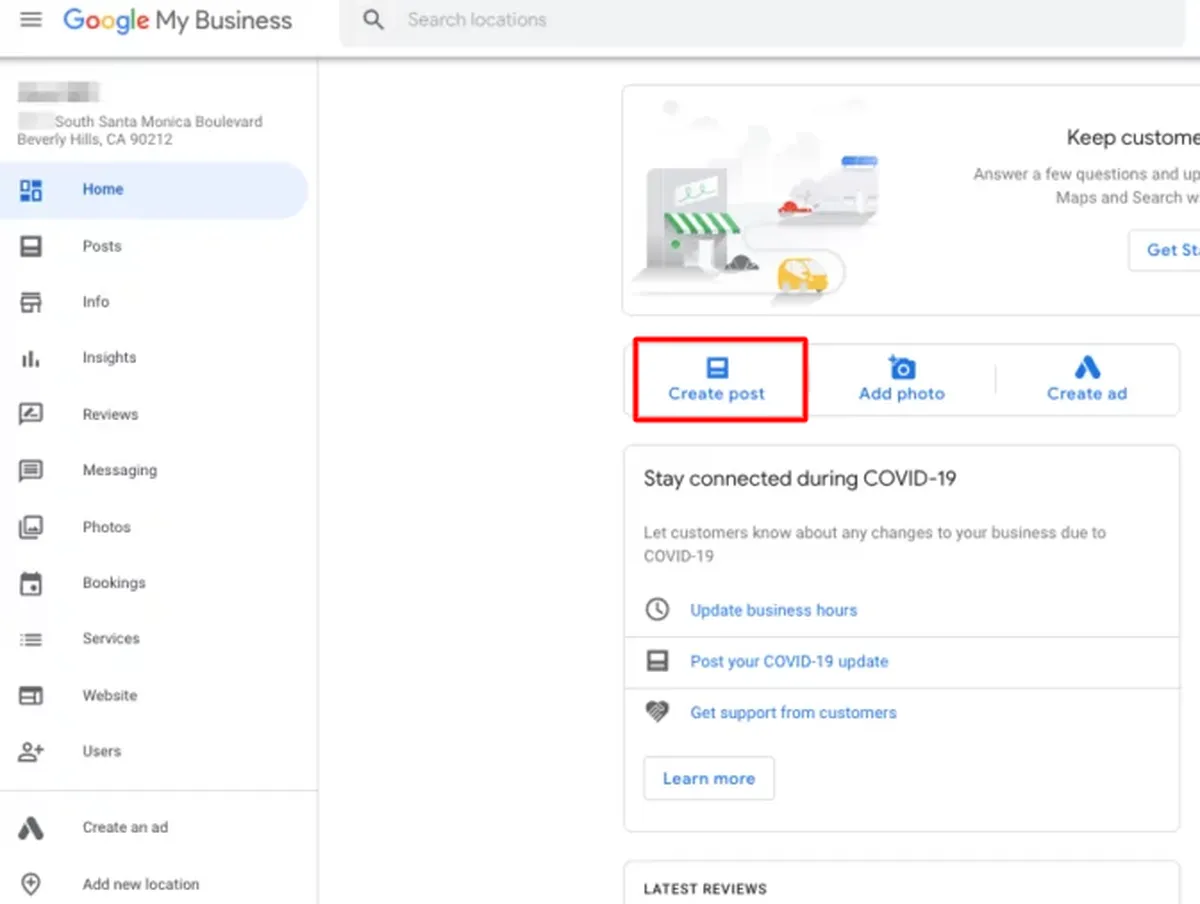
Task: Open Reviews menu item
Action: [x=110, y=414]
